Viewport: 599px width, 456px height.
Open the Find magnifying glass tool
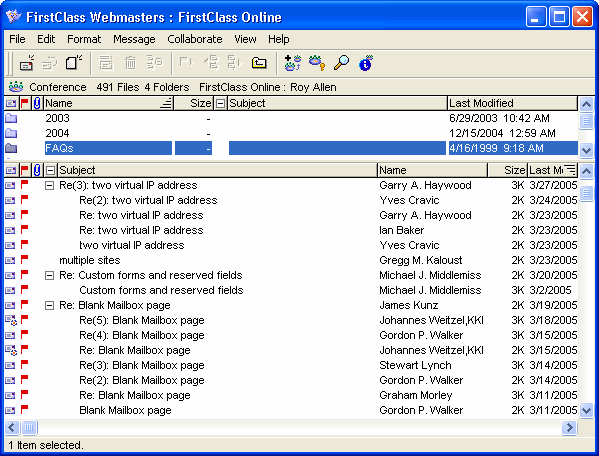(342, 63)
